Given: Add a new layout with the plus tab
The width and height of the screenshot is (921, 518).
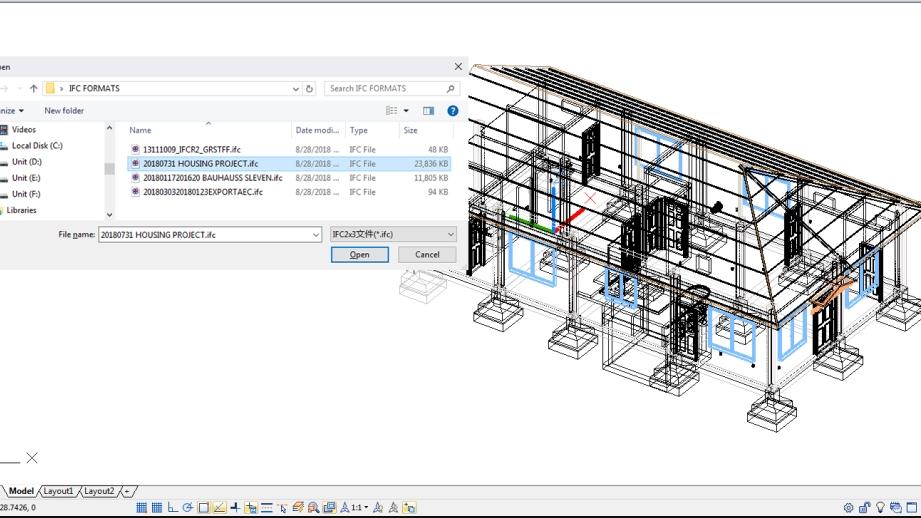Looking at the screenshot, I should (x=127, y=491).
